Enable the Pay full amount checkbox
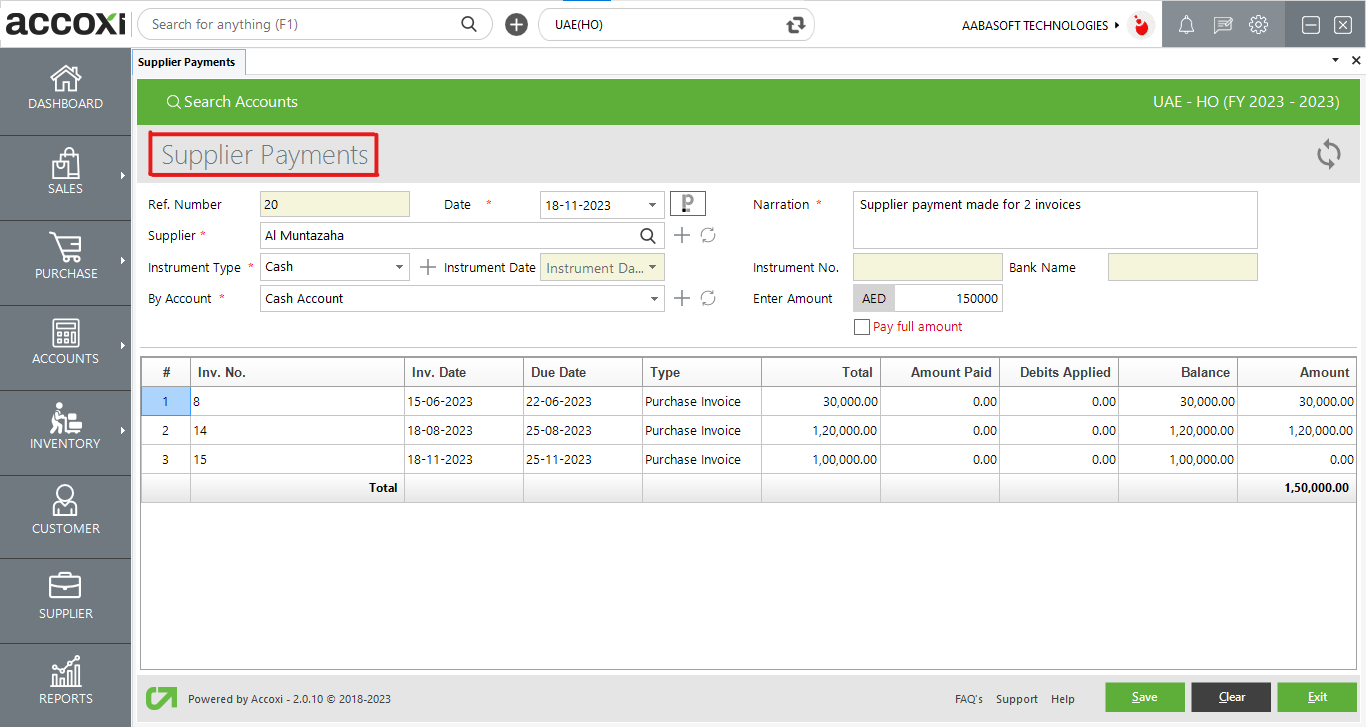 click(861, 326)
